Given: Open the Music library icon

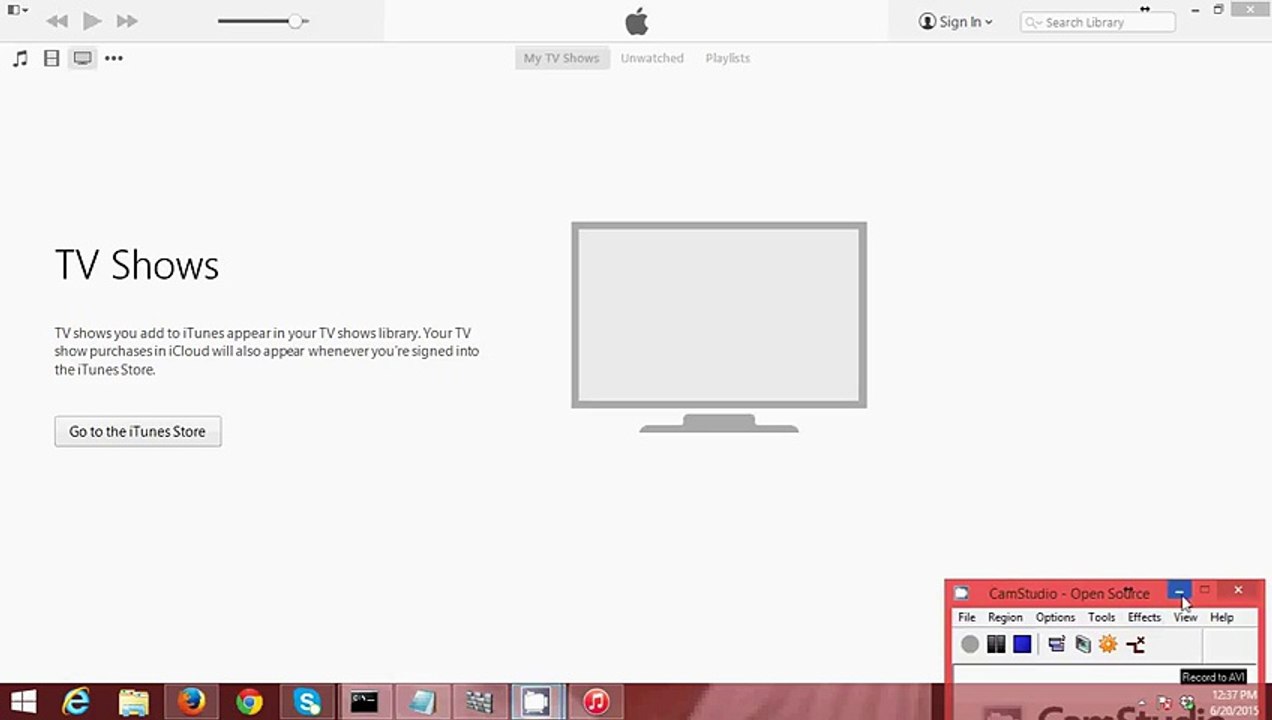Looking at the screenshot, I should (x=20, y=59).
